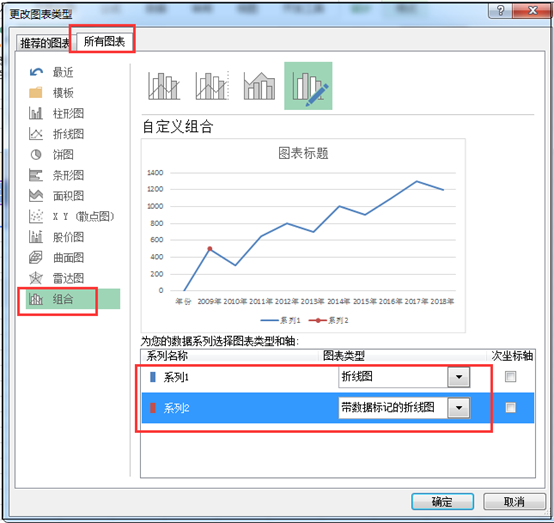Click the 系列1 name in series list
The height and width of the screenshot is (523, 554).
click(x=176, y=377)
